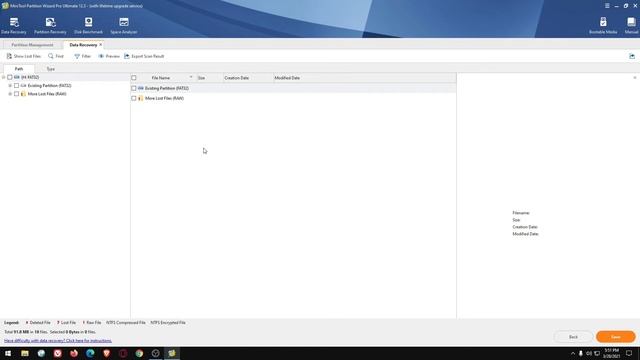Sort by the Creation Date column
Image resolution: width=640 pixels, height=360 pixels.
click(x=248, y=78)
